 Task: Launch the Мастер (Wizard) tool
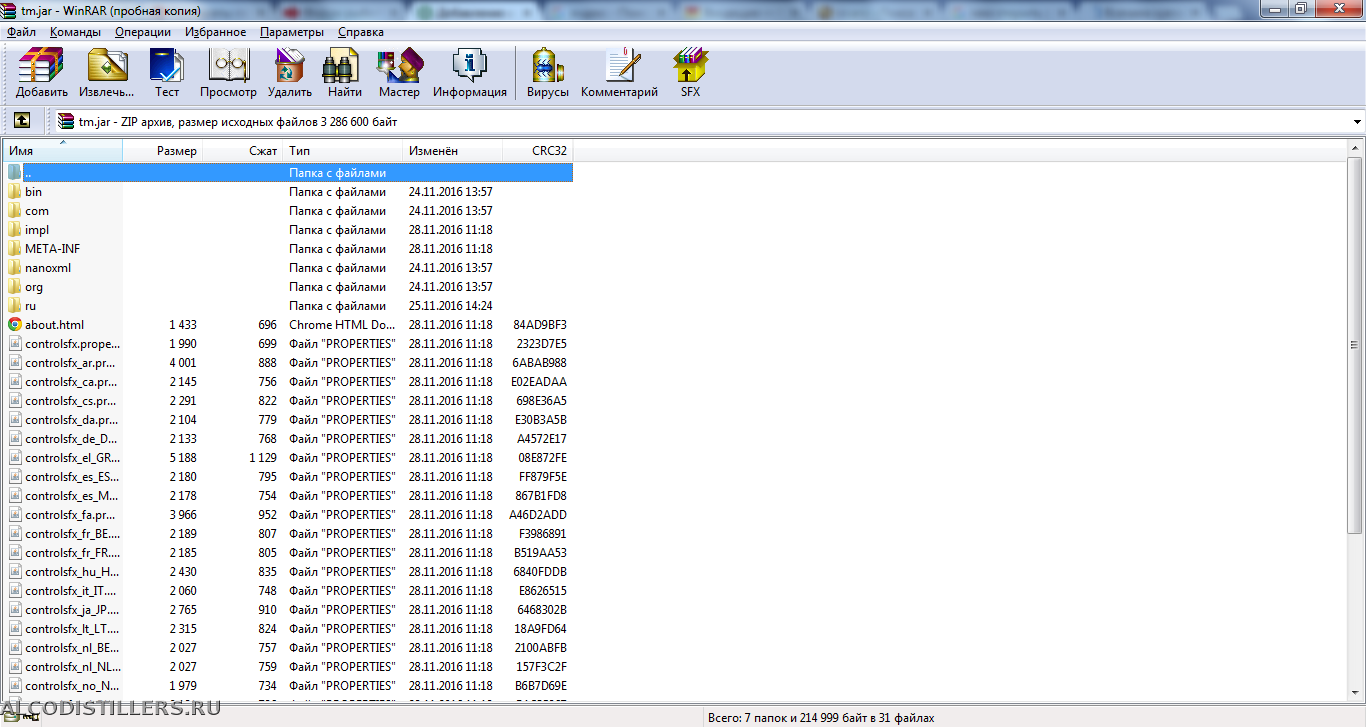(399, 72)
